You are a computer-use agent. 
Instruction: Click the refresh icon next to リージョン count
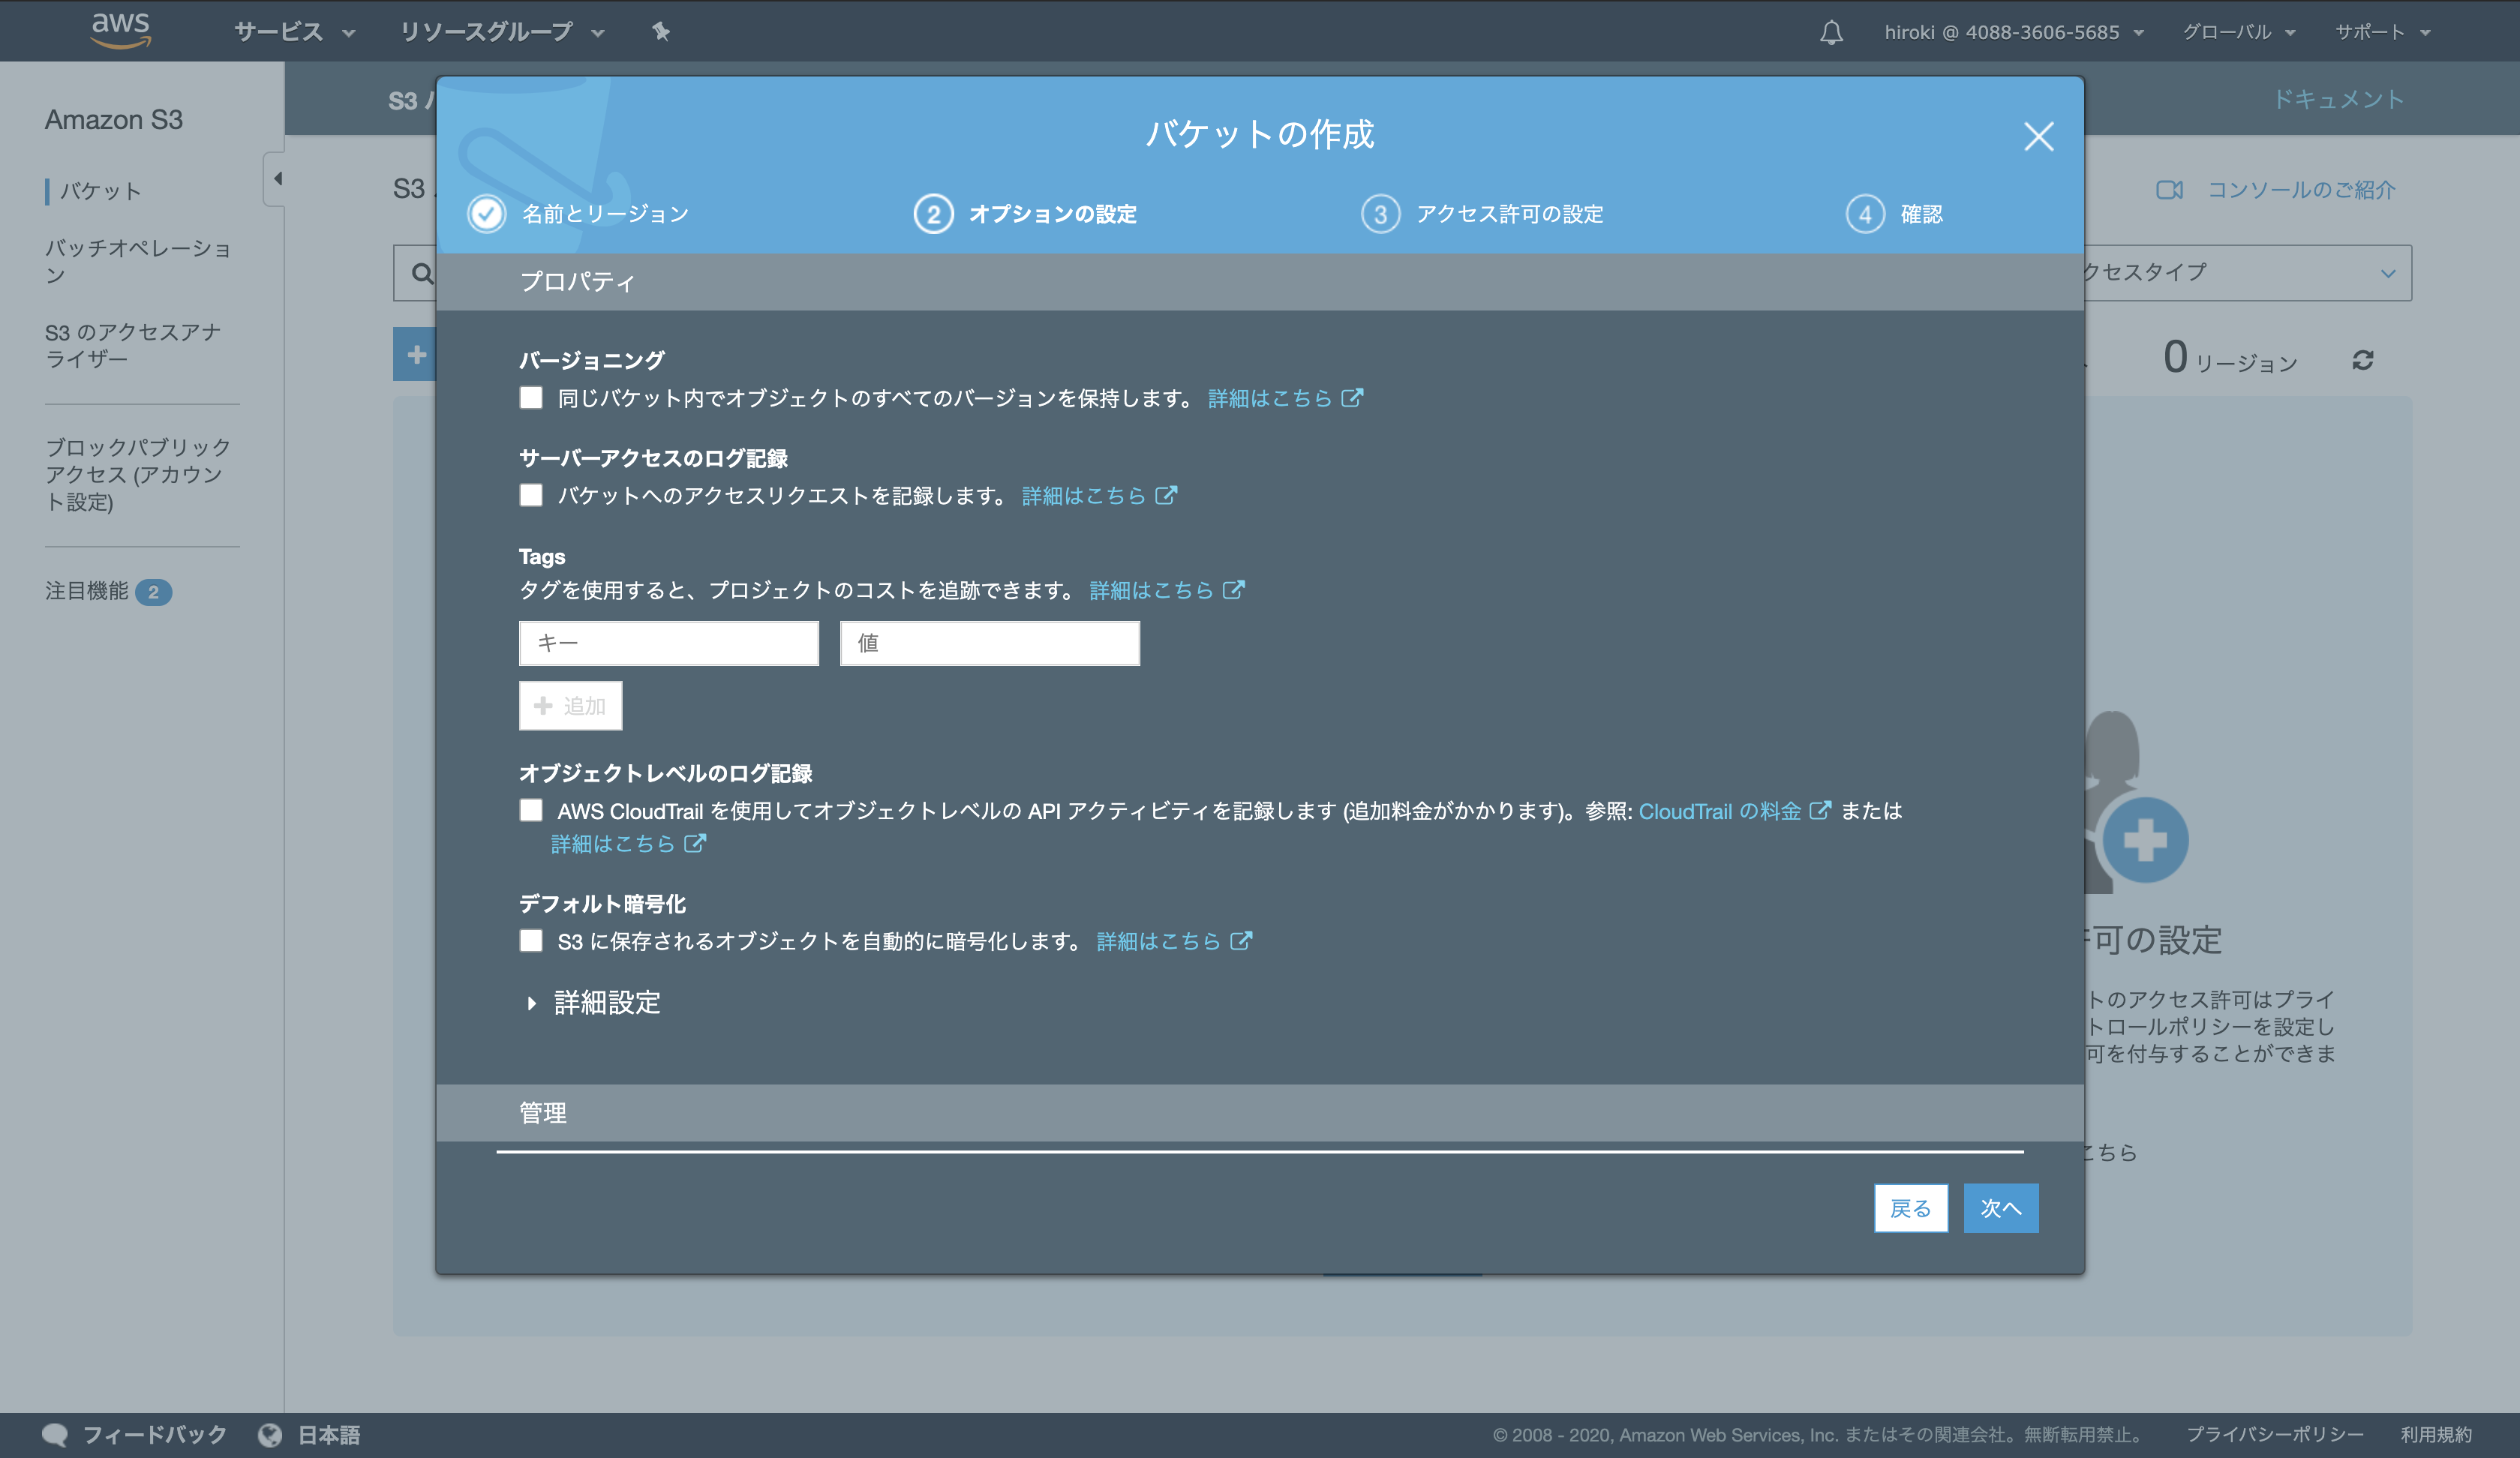[2363, 361]
